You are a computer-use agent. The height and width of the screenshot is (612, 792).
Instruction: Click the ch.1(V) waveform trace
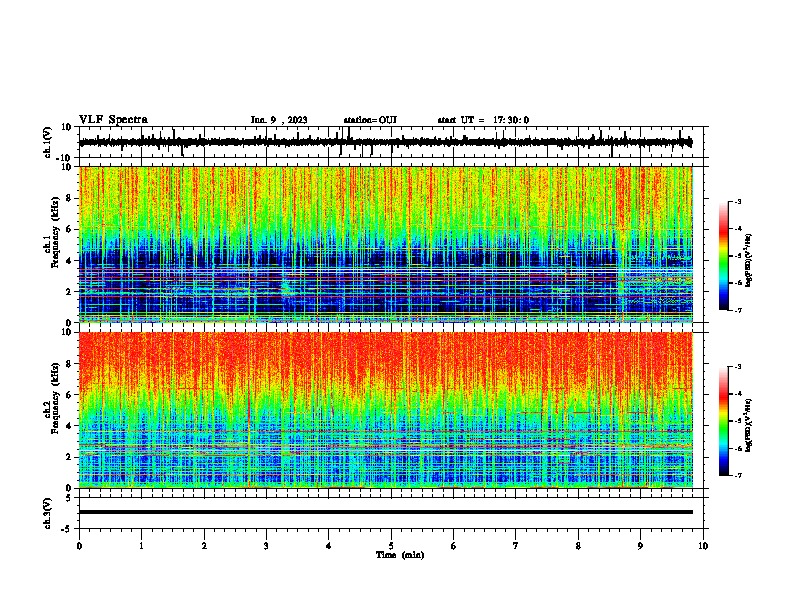386,142
